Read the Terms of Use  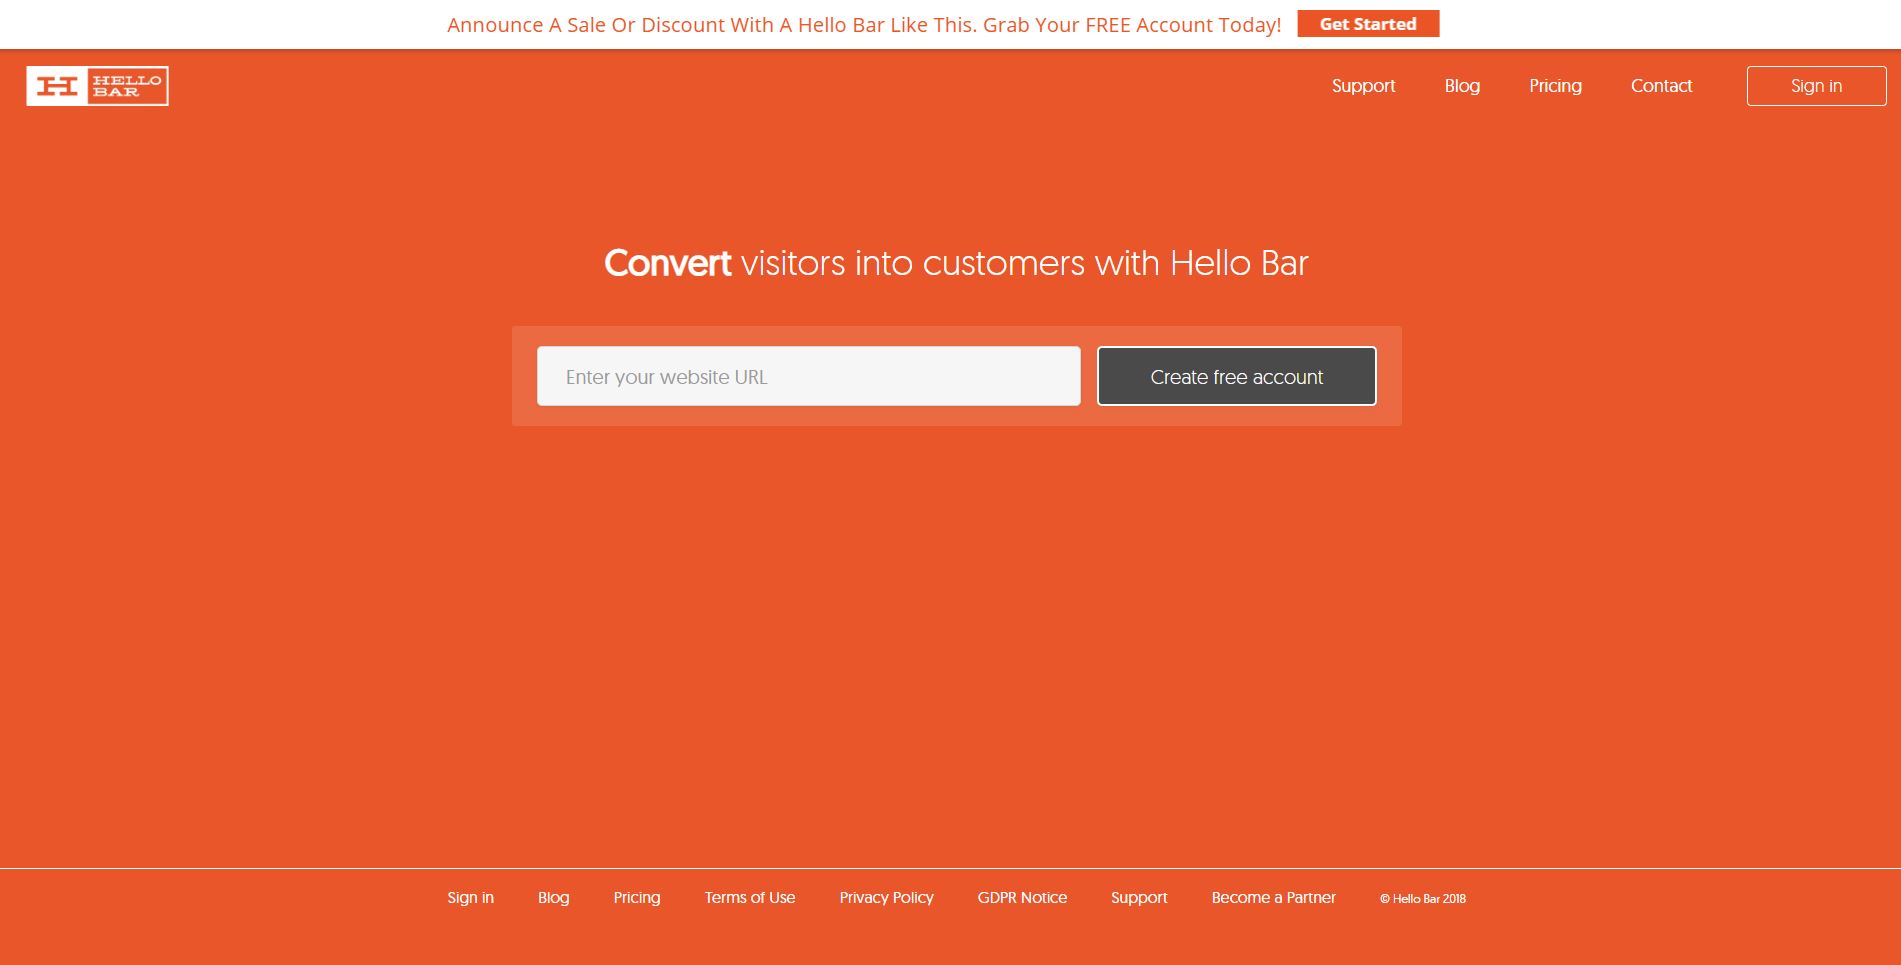click(749, 898)
